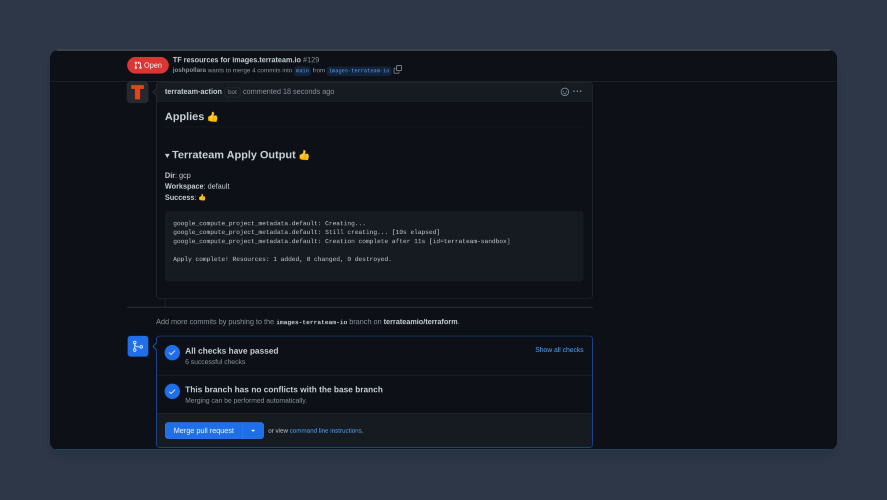Click the 'Still creating... [10s elapsed]' log line
Viewport: 887px width, 500px height.
coord(306,232)
